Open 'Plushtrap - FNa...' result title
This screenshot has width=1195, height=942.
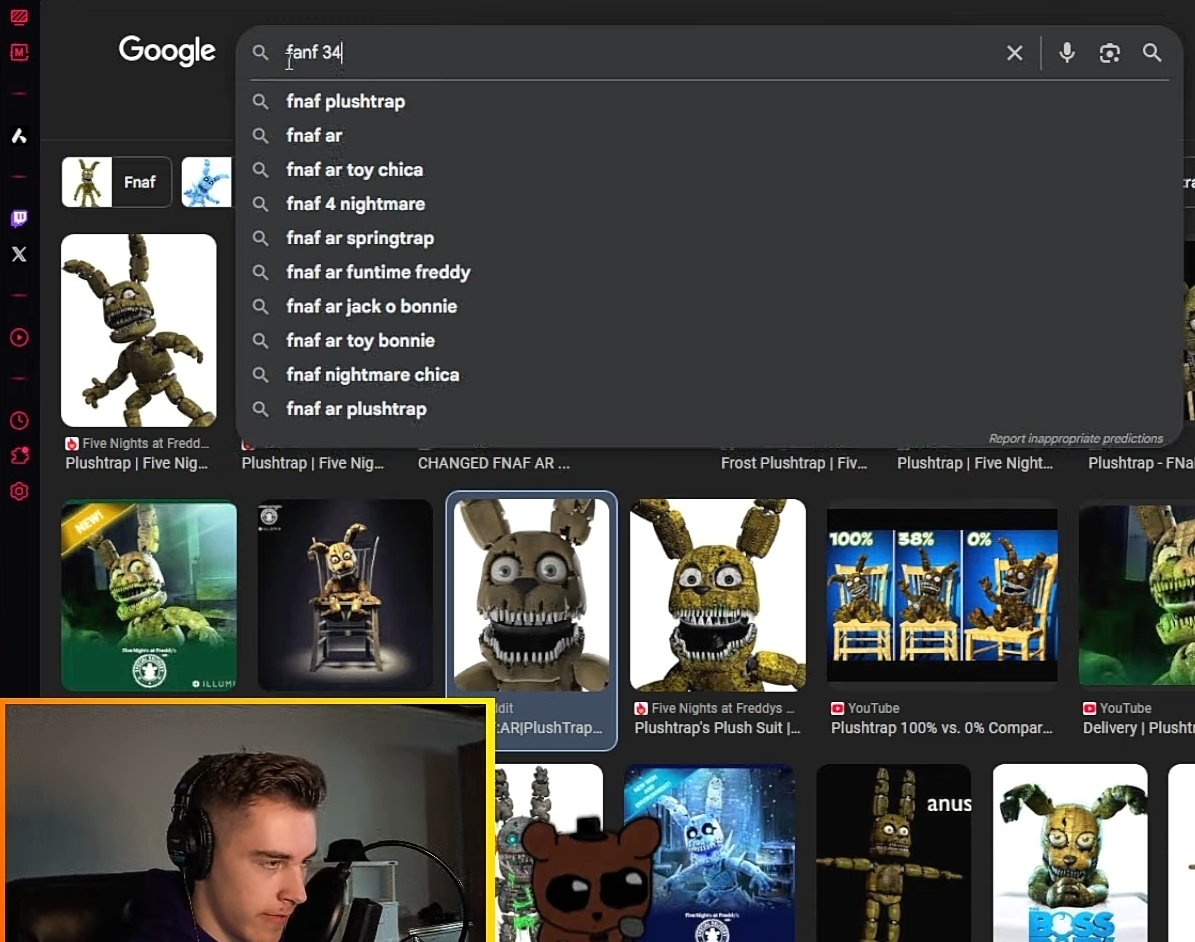click(1141, 463)
